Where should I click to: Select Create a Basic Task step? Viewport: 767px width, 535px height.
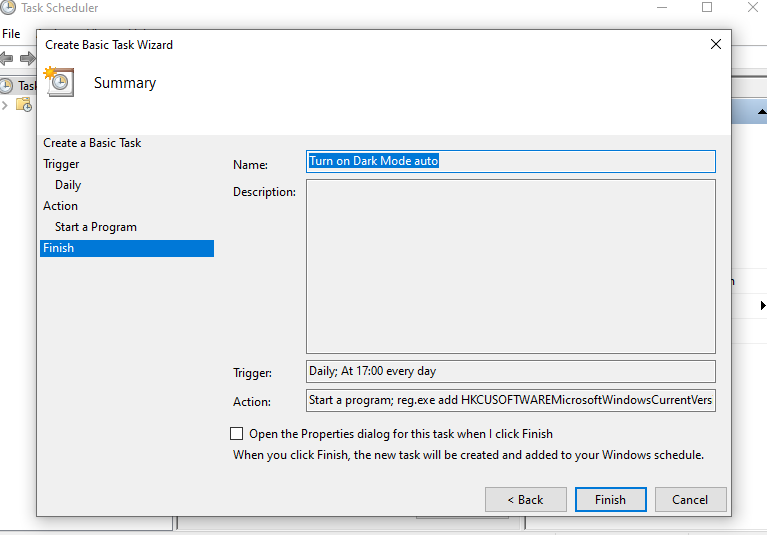(92, 143)
